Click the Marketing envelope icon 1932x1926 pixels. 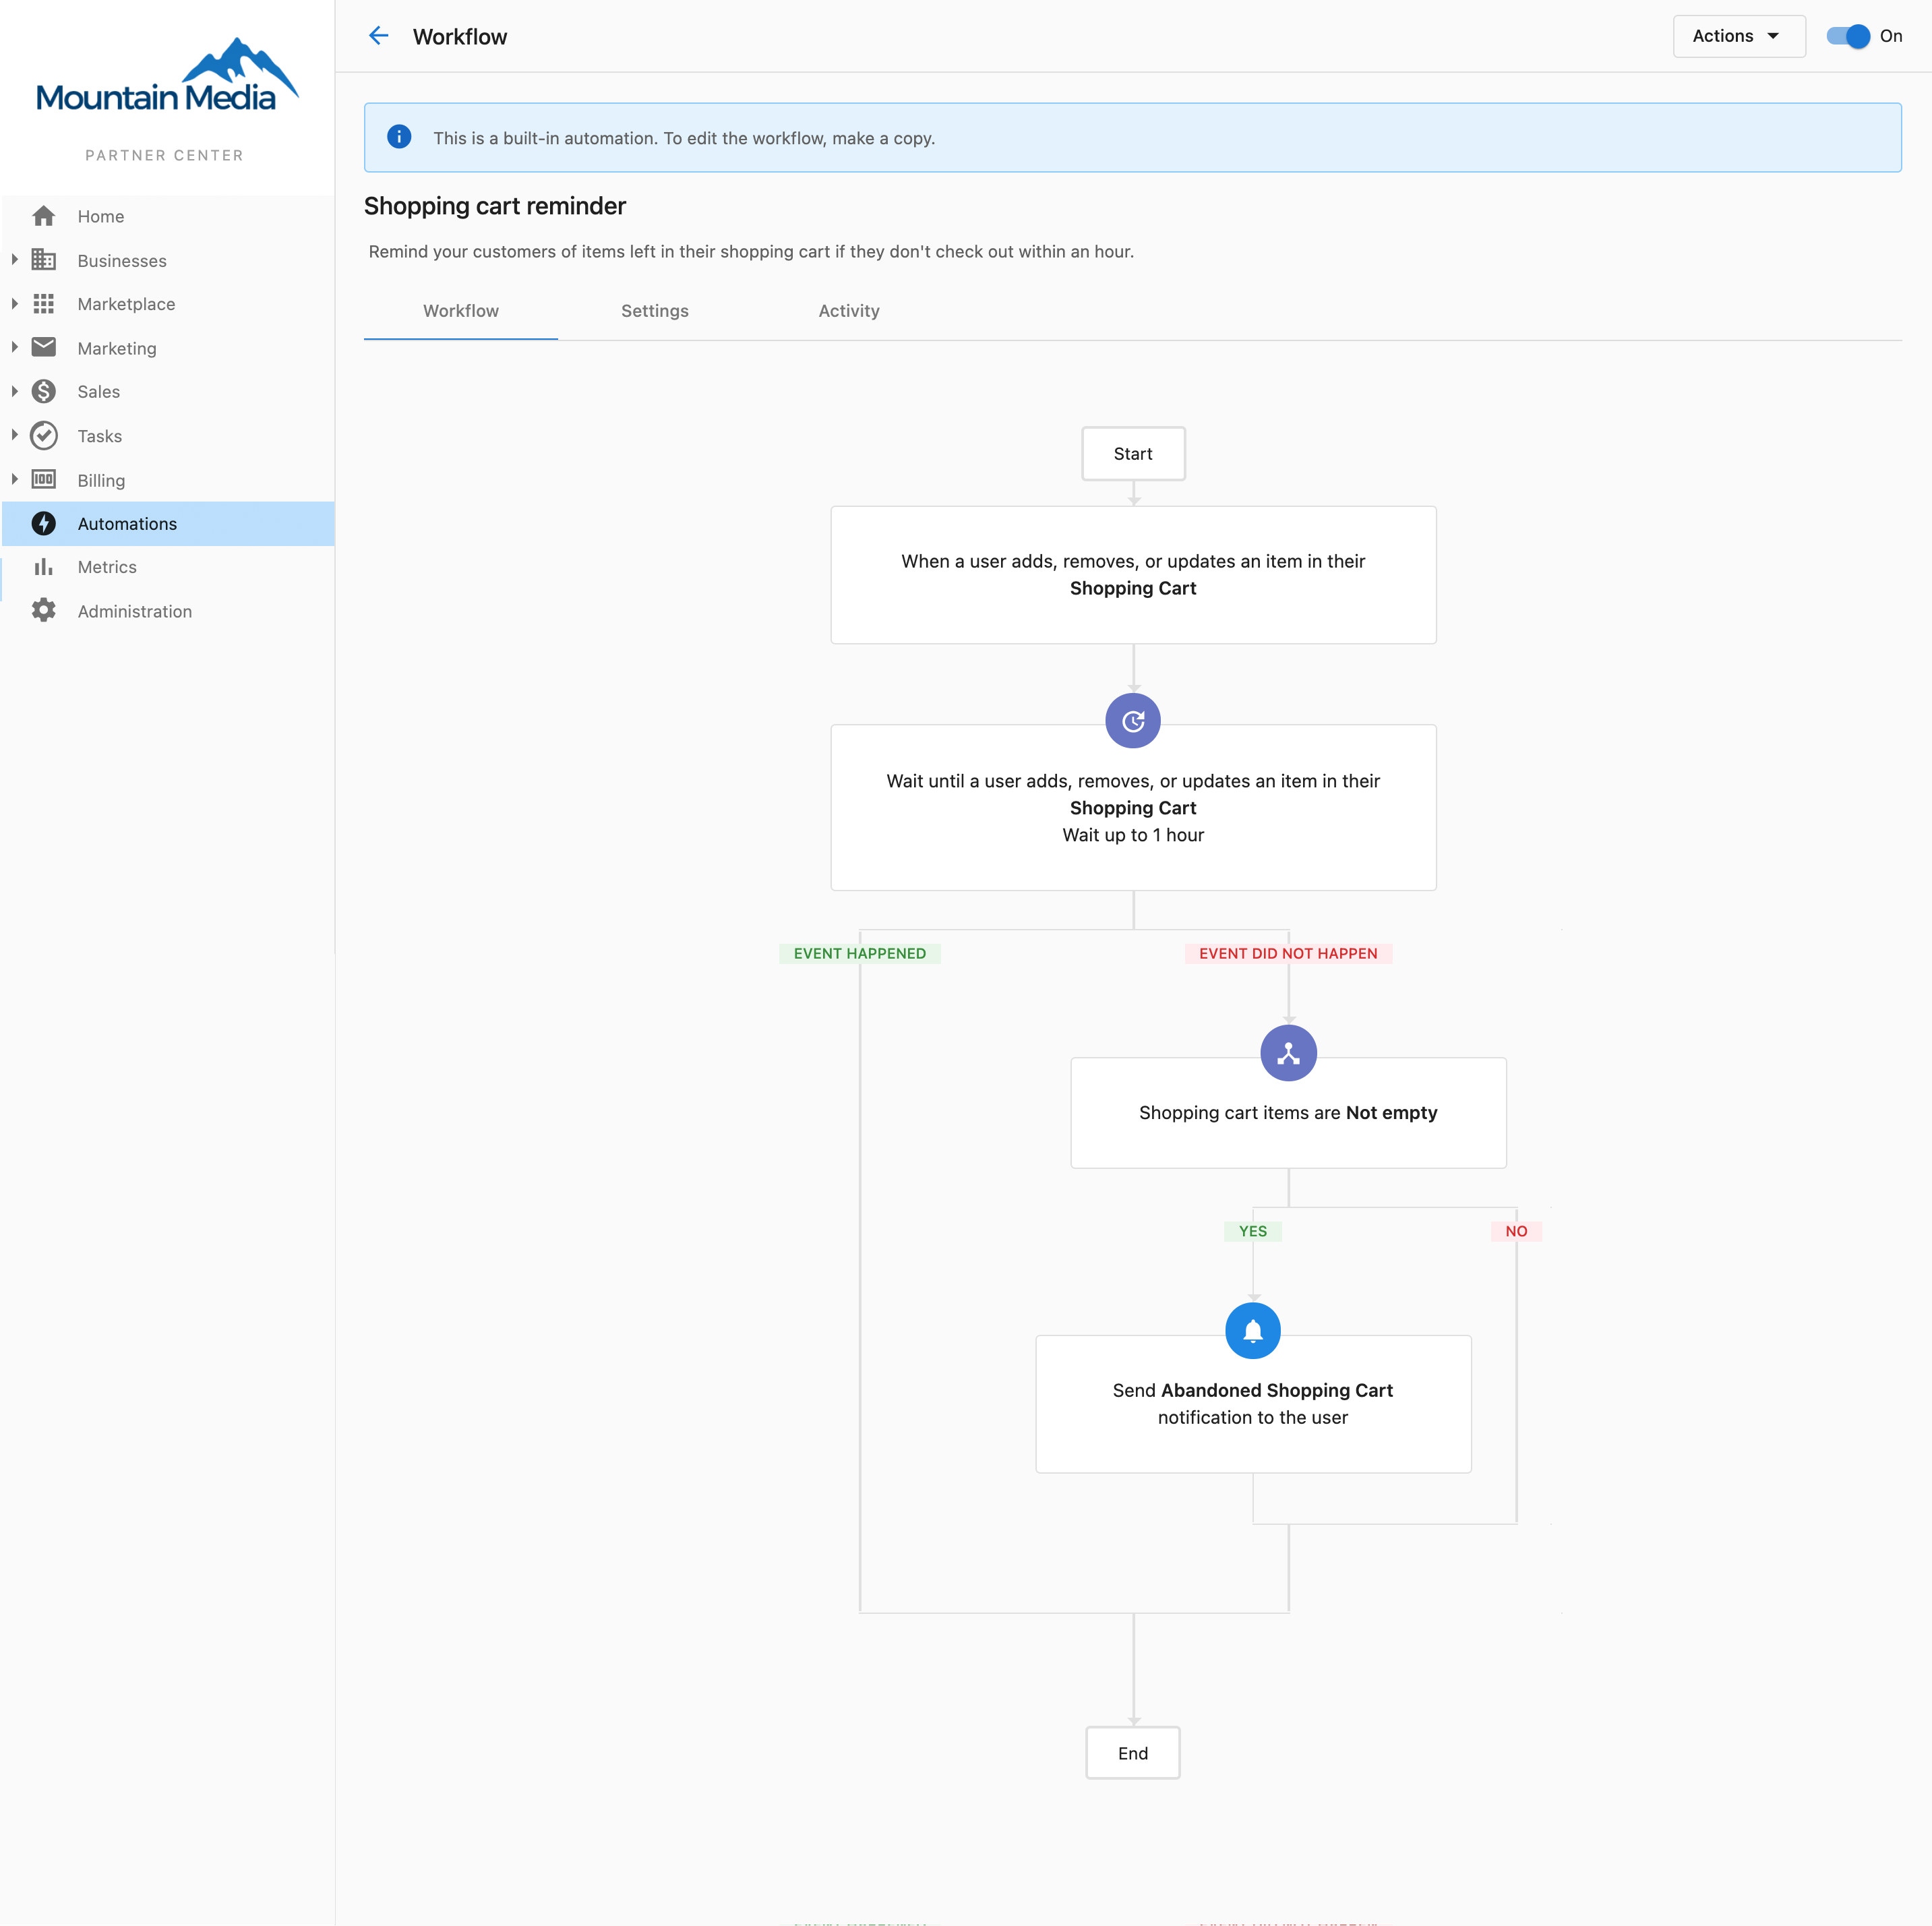pos(43,347)
